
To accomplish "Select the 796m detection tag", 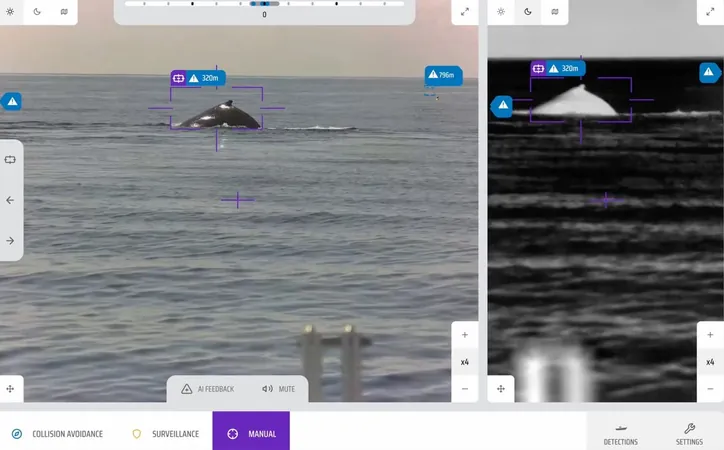I will tap(443, 75).
